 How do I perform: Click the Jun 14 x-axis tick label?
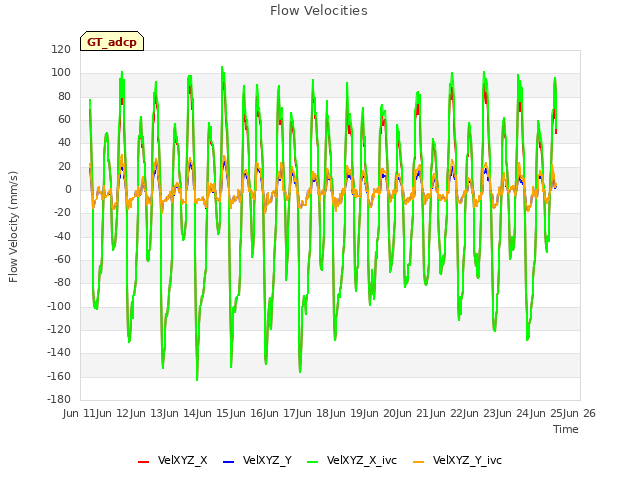pos(180,413)
